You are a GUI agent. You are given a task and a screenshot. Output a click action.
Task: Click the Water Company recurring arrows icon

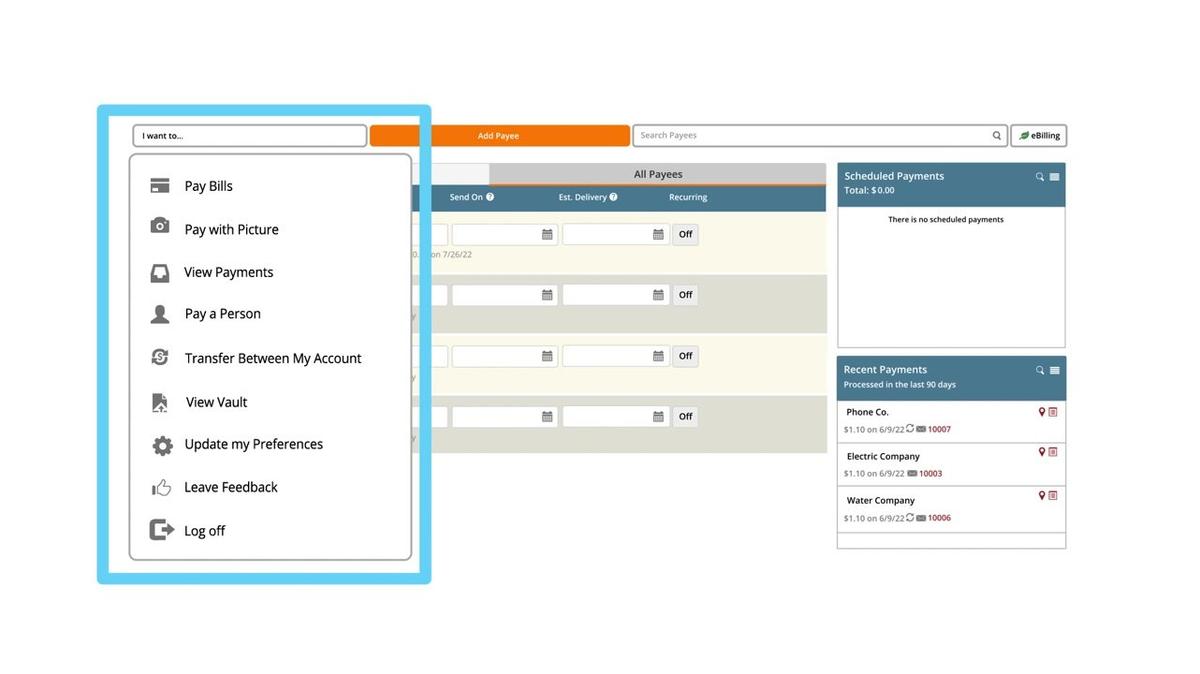click(909, 518)
